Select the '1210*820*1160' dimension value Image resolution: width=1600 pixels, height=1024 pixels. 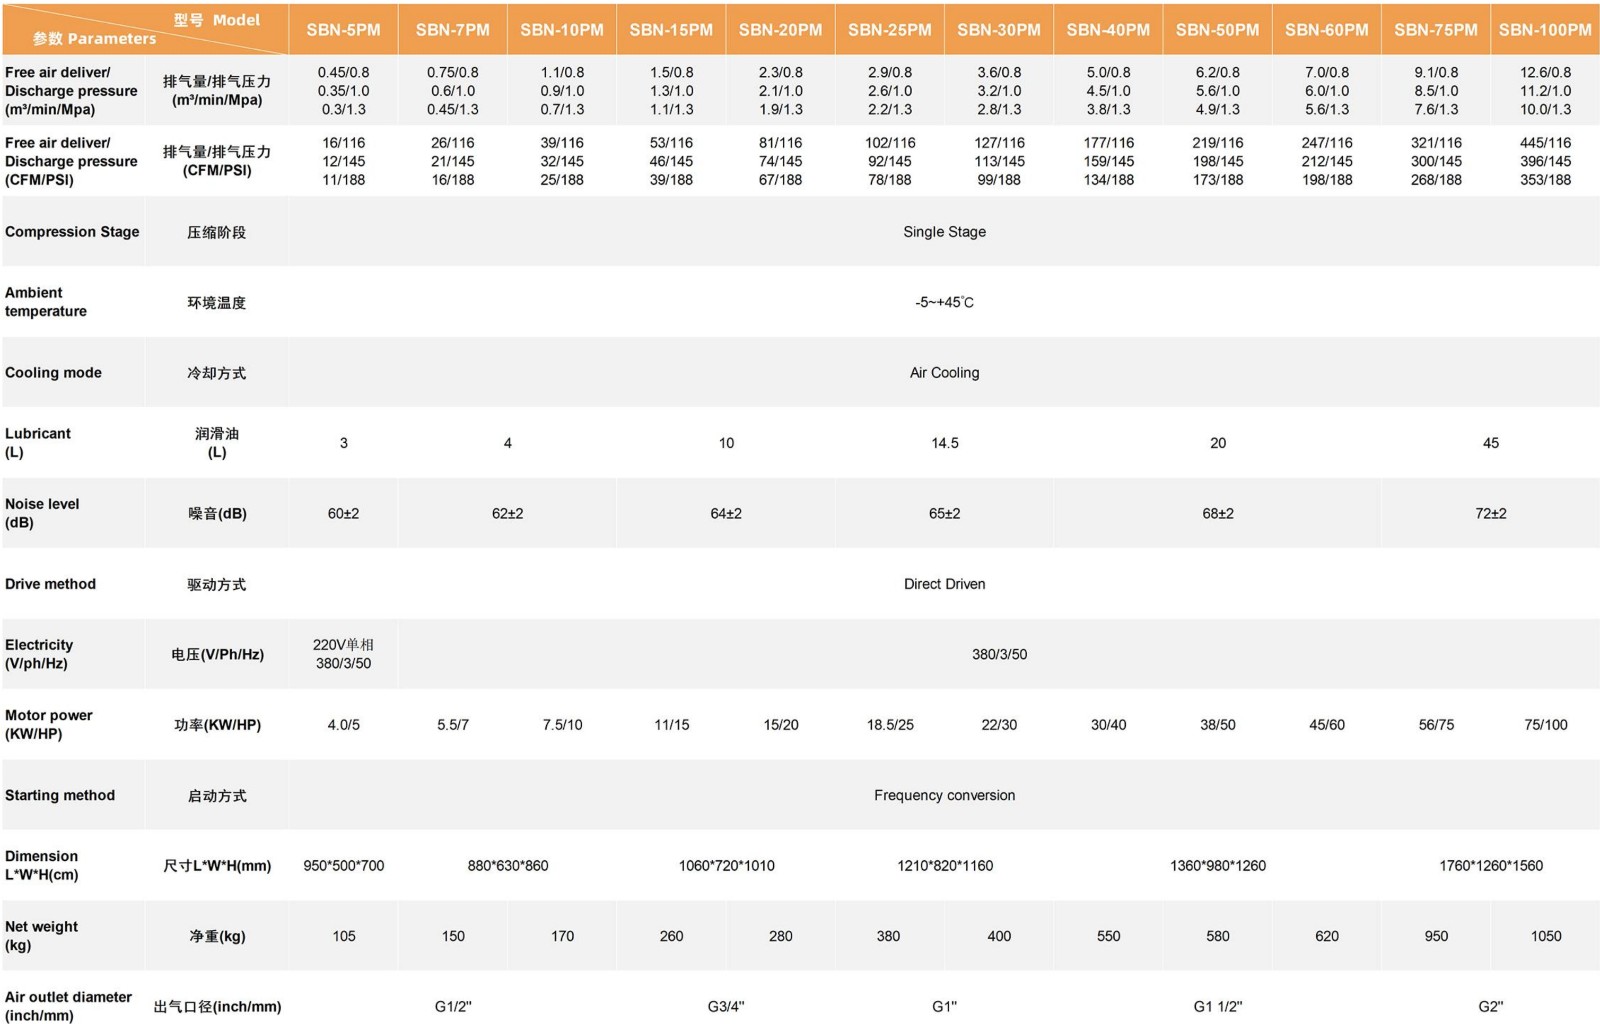pyautogui.click(x=944, y=866)
